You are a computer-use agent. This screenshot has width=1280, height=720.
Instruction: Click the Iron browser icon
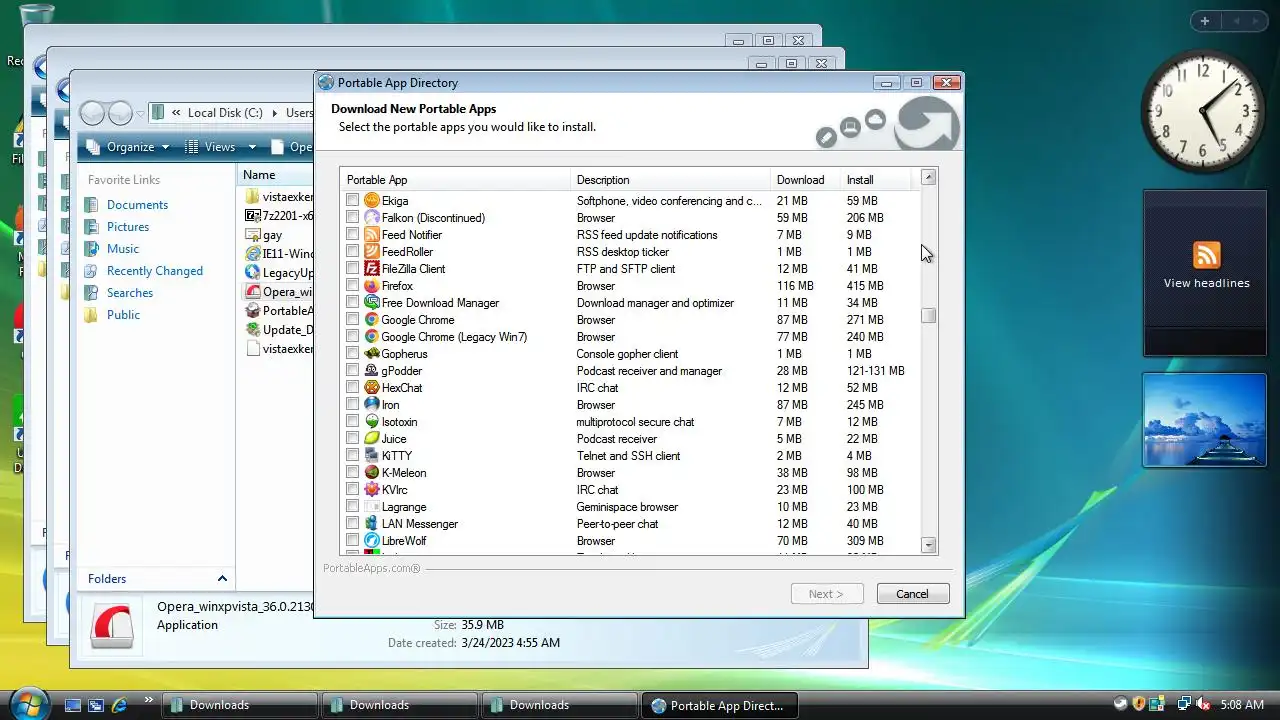point(372,405)
